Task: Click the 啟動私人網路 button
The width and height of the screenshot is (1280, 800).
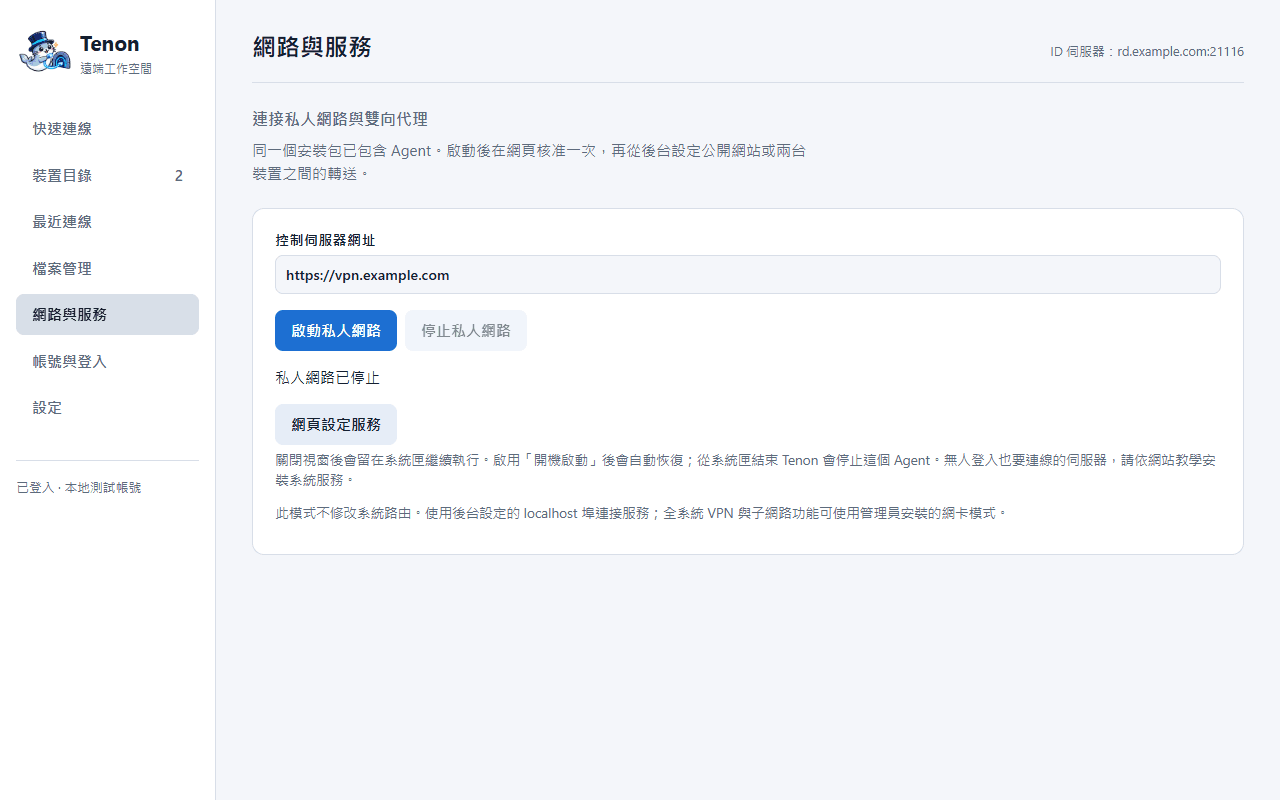Action: 336,330
